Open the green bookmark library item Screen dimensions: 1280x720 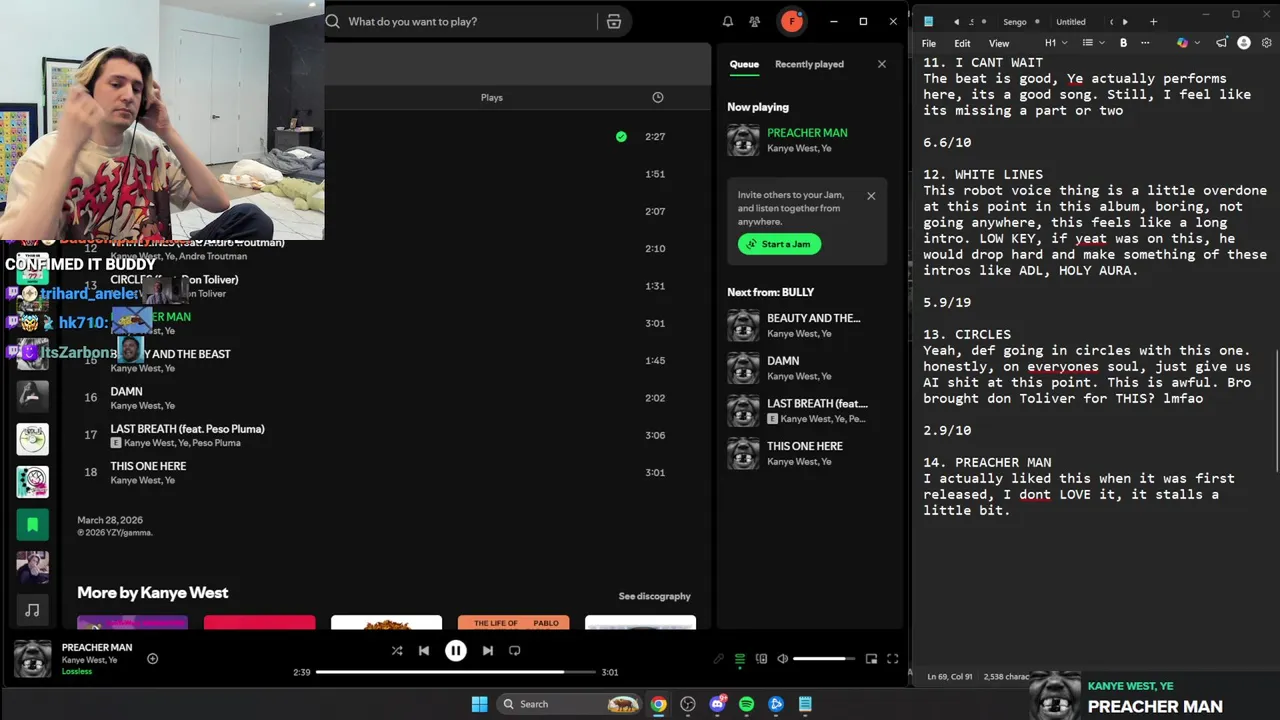tap(32, 524)
